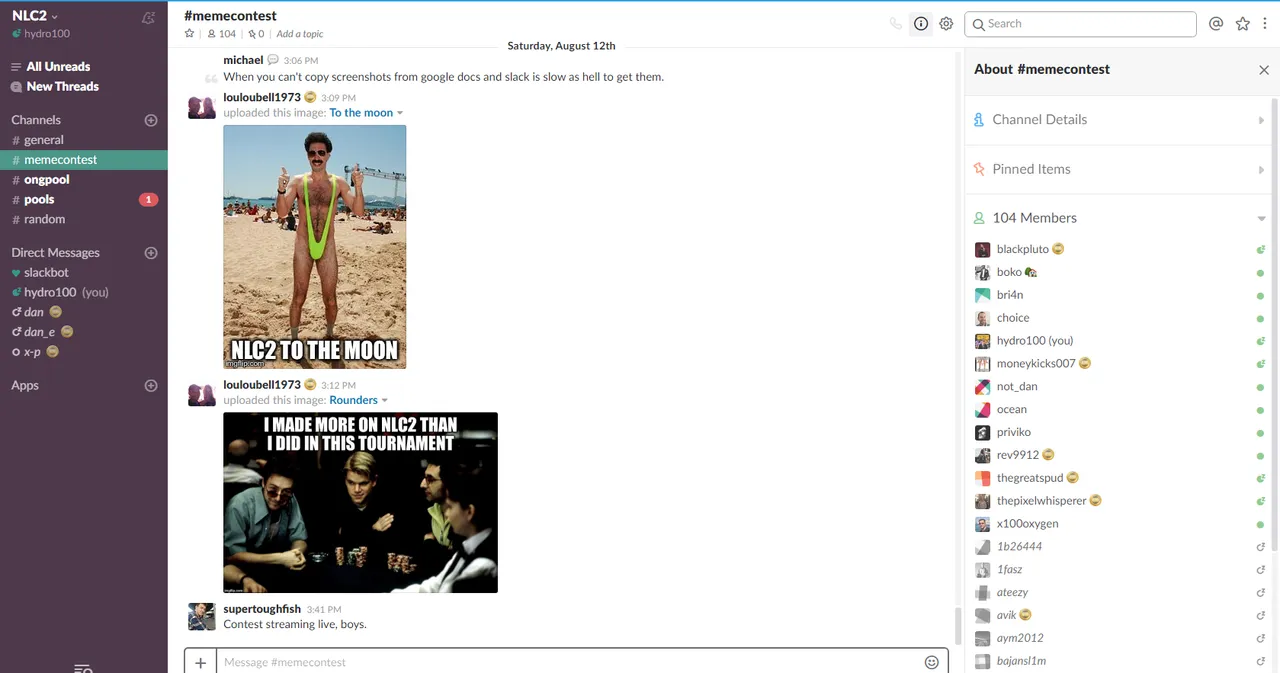The height and width of the screenshot is (673, 1280).
Task: Click the members panel scrollbar
Action: click(x=1275, y=325)
